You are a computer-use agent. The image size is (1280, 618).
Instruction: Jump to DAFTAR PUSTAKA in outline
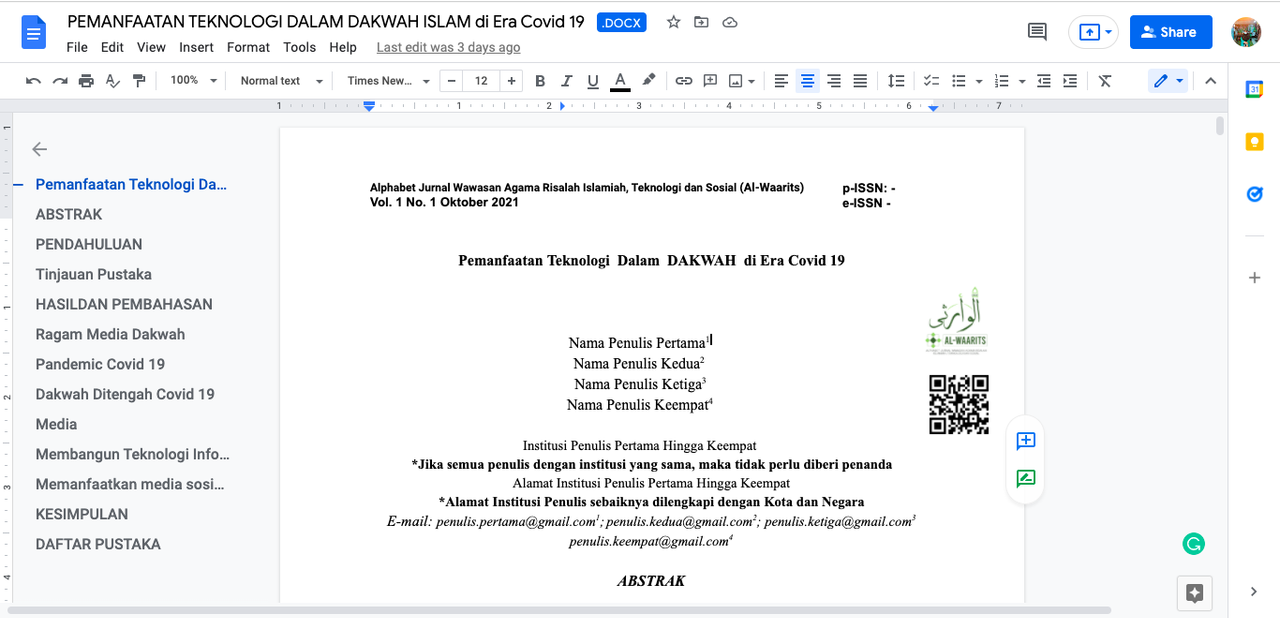tap(98, 544)
